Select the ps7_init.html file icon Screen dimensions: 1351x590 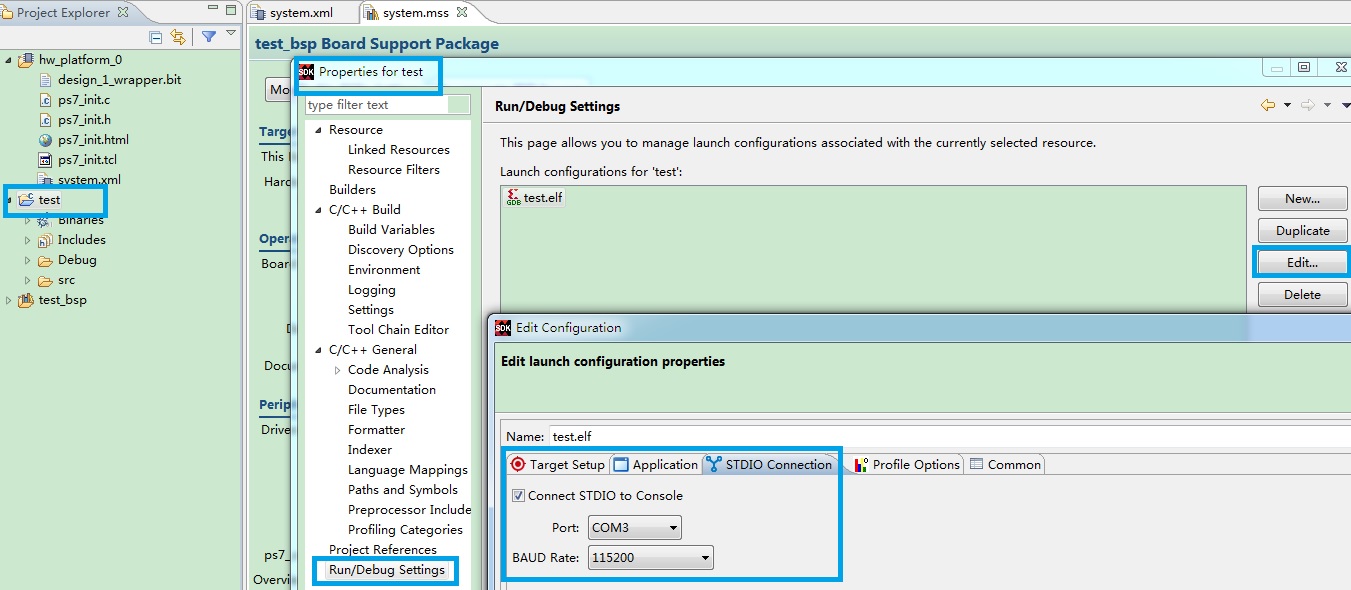coord(46,140)
